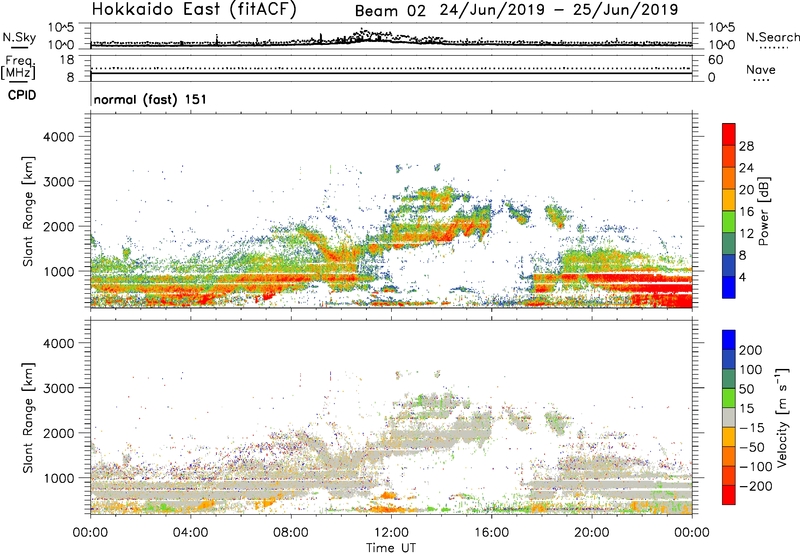Click the "Nave" legend label
800x554 pixels.
pyautogui.click(x=761, y=69)
